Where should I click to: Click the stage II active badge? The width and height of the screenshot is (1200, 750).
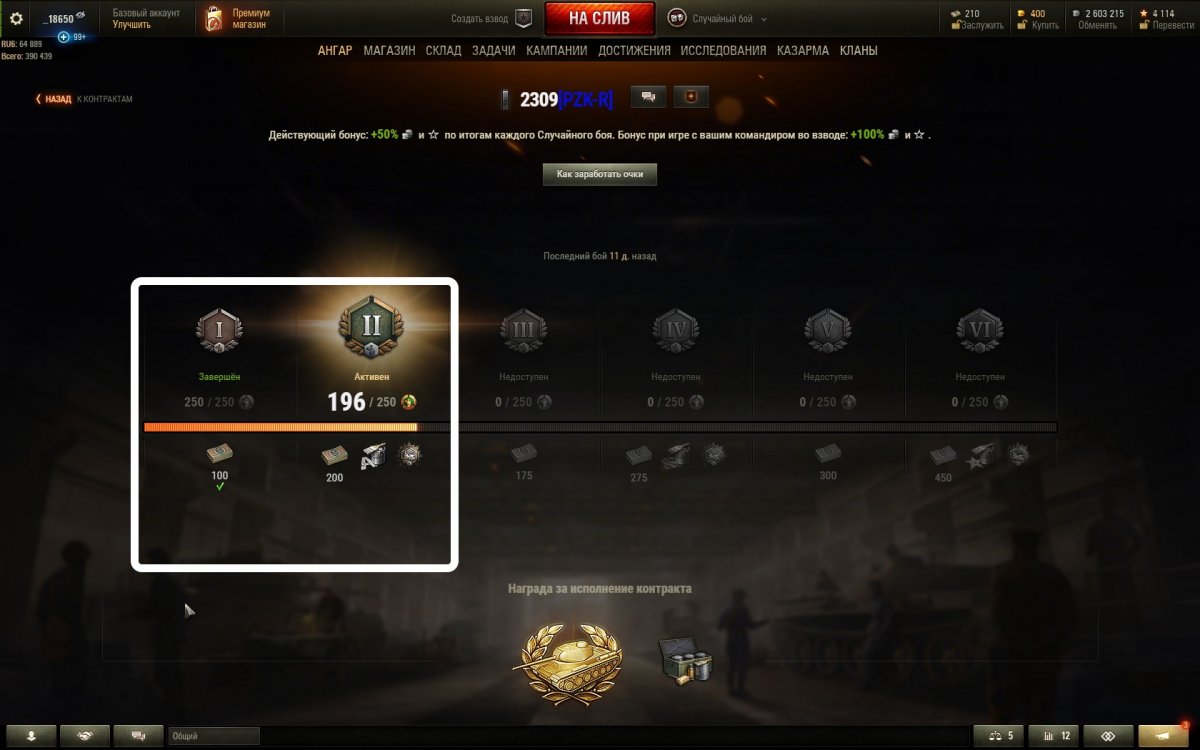point(371,329)
